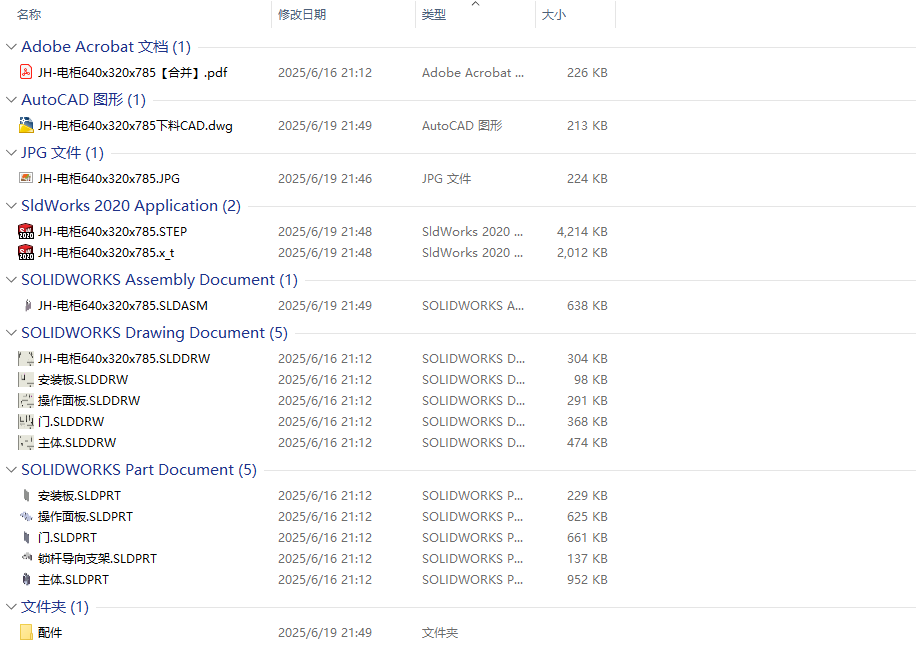Click the 137 KB size value
Screen dimensions: 916x660
587,558
